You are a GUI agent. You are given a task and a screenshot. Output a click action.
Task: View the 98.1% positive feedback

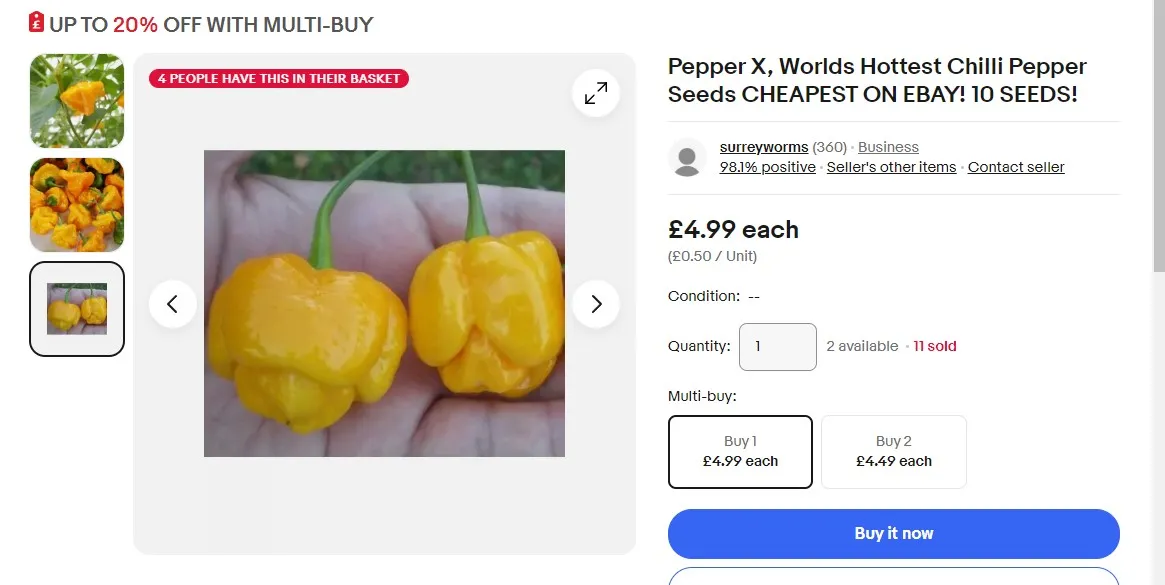(767, 167)
